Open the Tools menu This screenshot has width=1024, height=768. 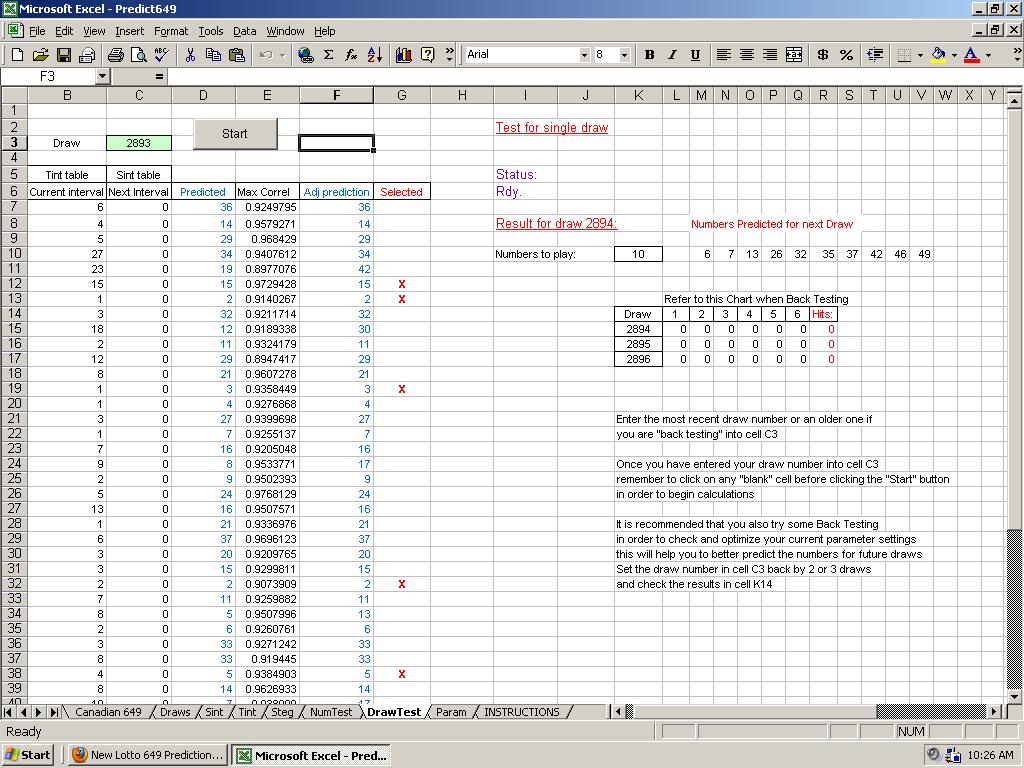210,31
